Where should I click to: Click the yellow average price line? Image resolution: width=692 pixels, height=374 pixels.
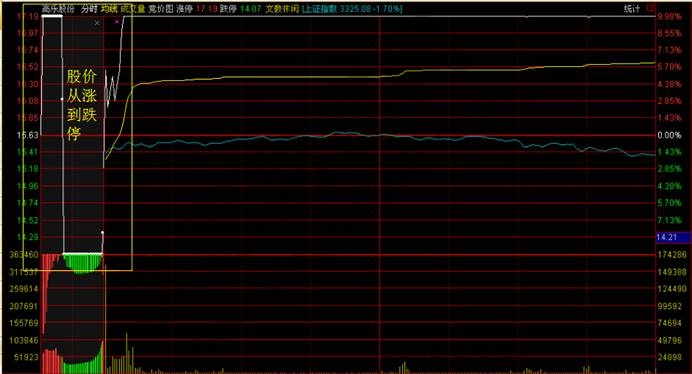pyautogui.click(x=309, y=77)
